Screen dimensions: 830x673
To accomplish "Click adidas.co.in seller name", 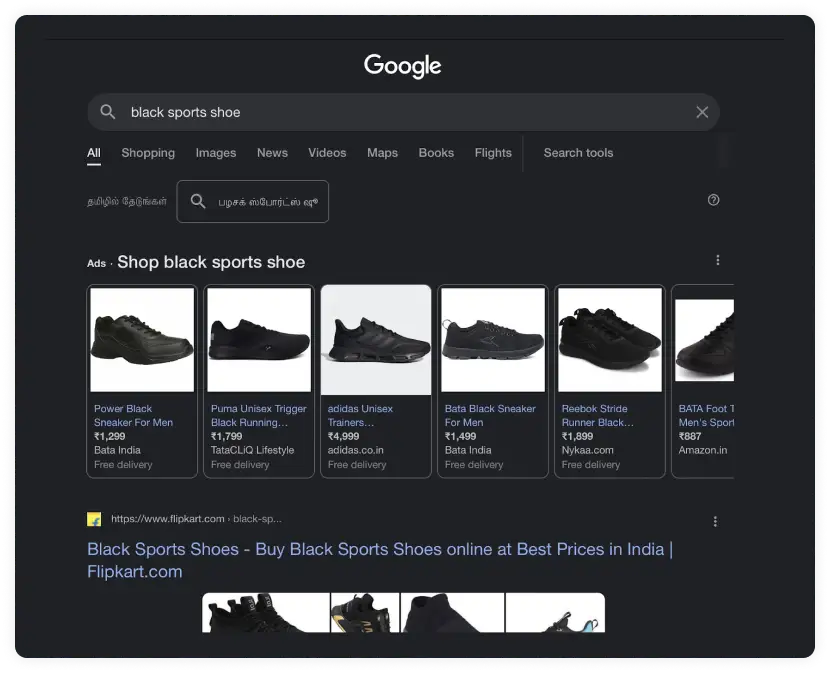I will tap(356, 450).
